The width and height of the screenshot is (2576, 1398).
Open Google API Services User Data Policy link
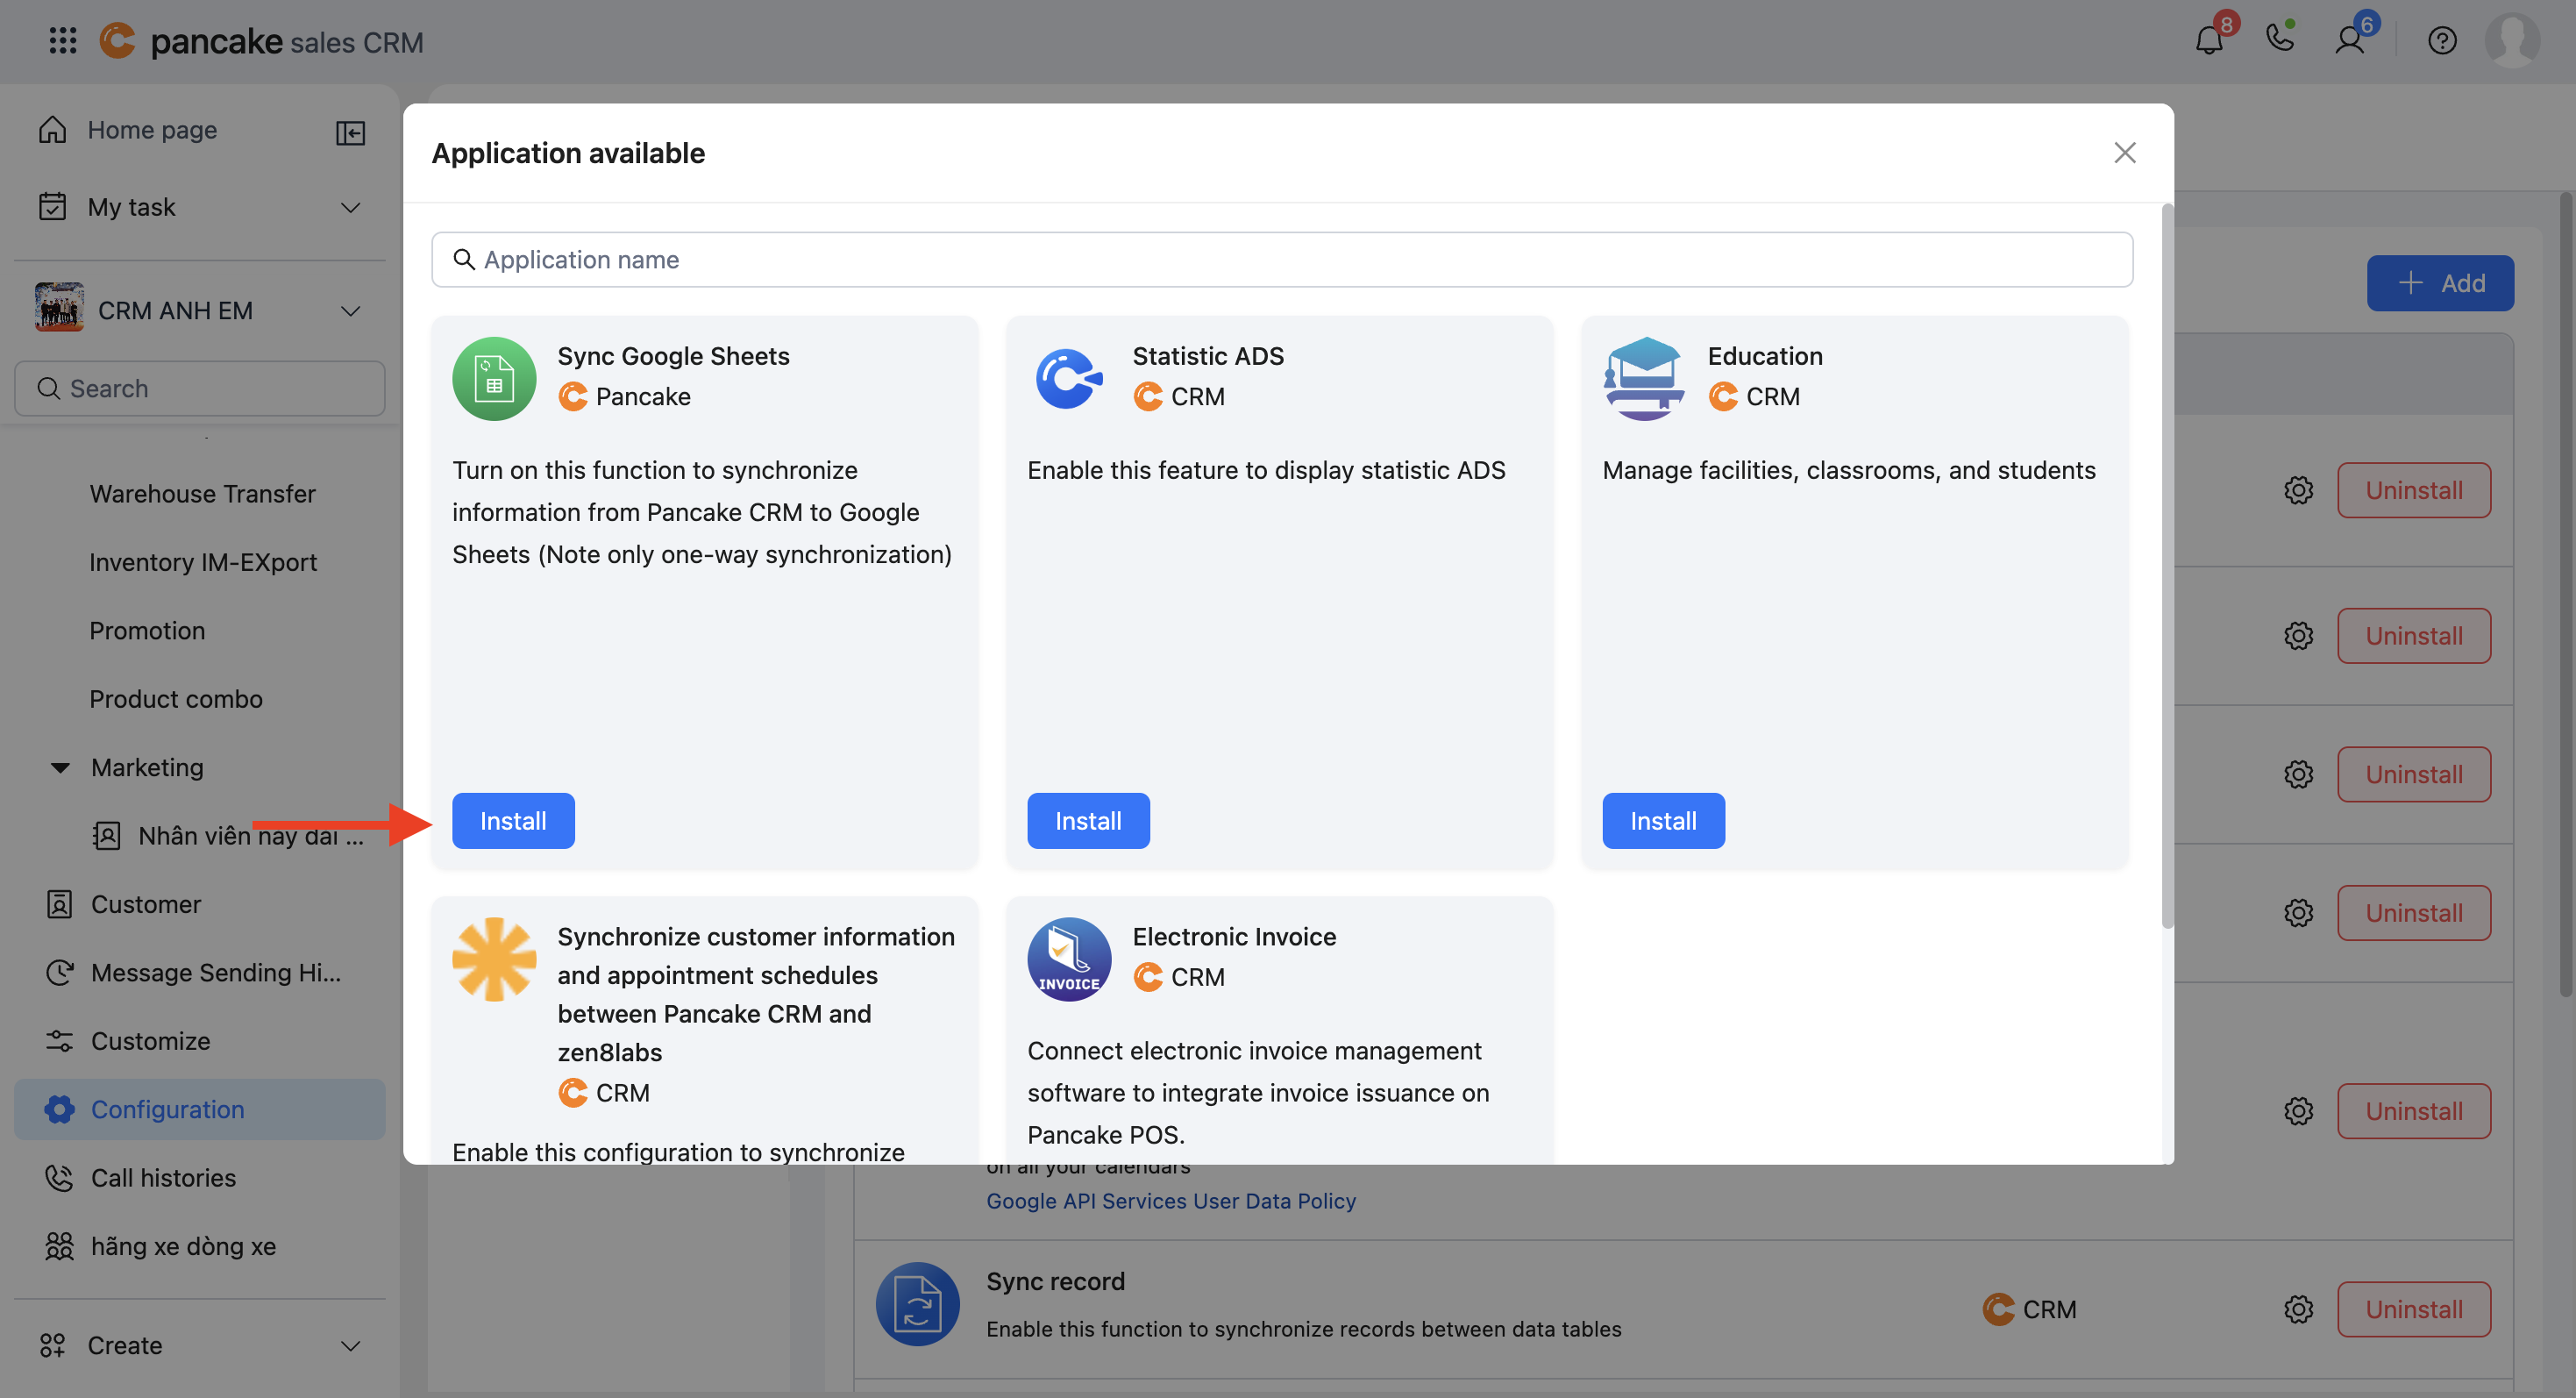1170,1201
